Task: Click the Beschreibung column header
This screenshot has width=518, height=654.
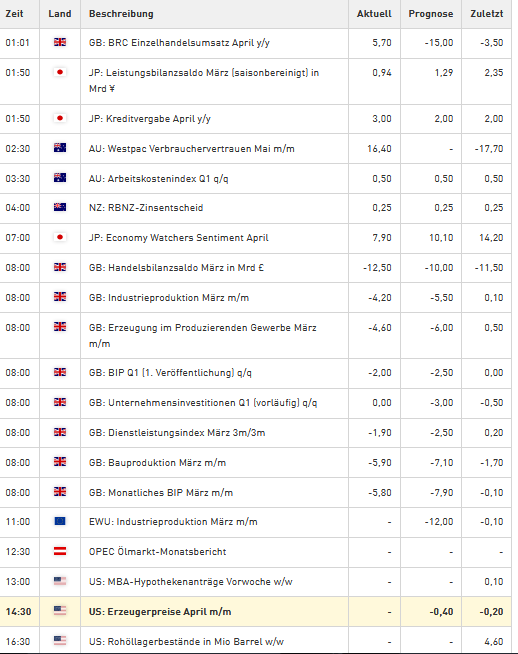Action: (x=121, y=14)
